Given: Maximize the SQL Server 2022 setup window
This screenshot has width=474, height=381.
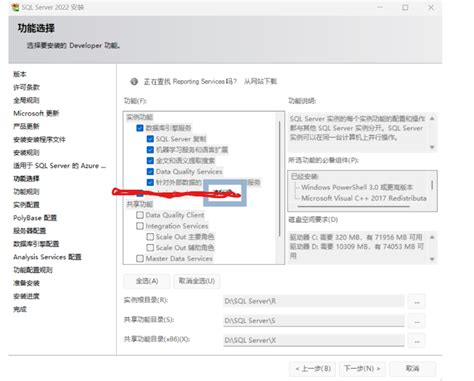Looking at the screenshot, I should [x=405, y=7].
